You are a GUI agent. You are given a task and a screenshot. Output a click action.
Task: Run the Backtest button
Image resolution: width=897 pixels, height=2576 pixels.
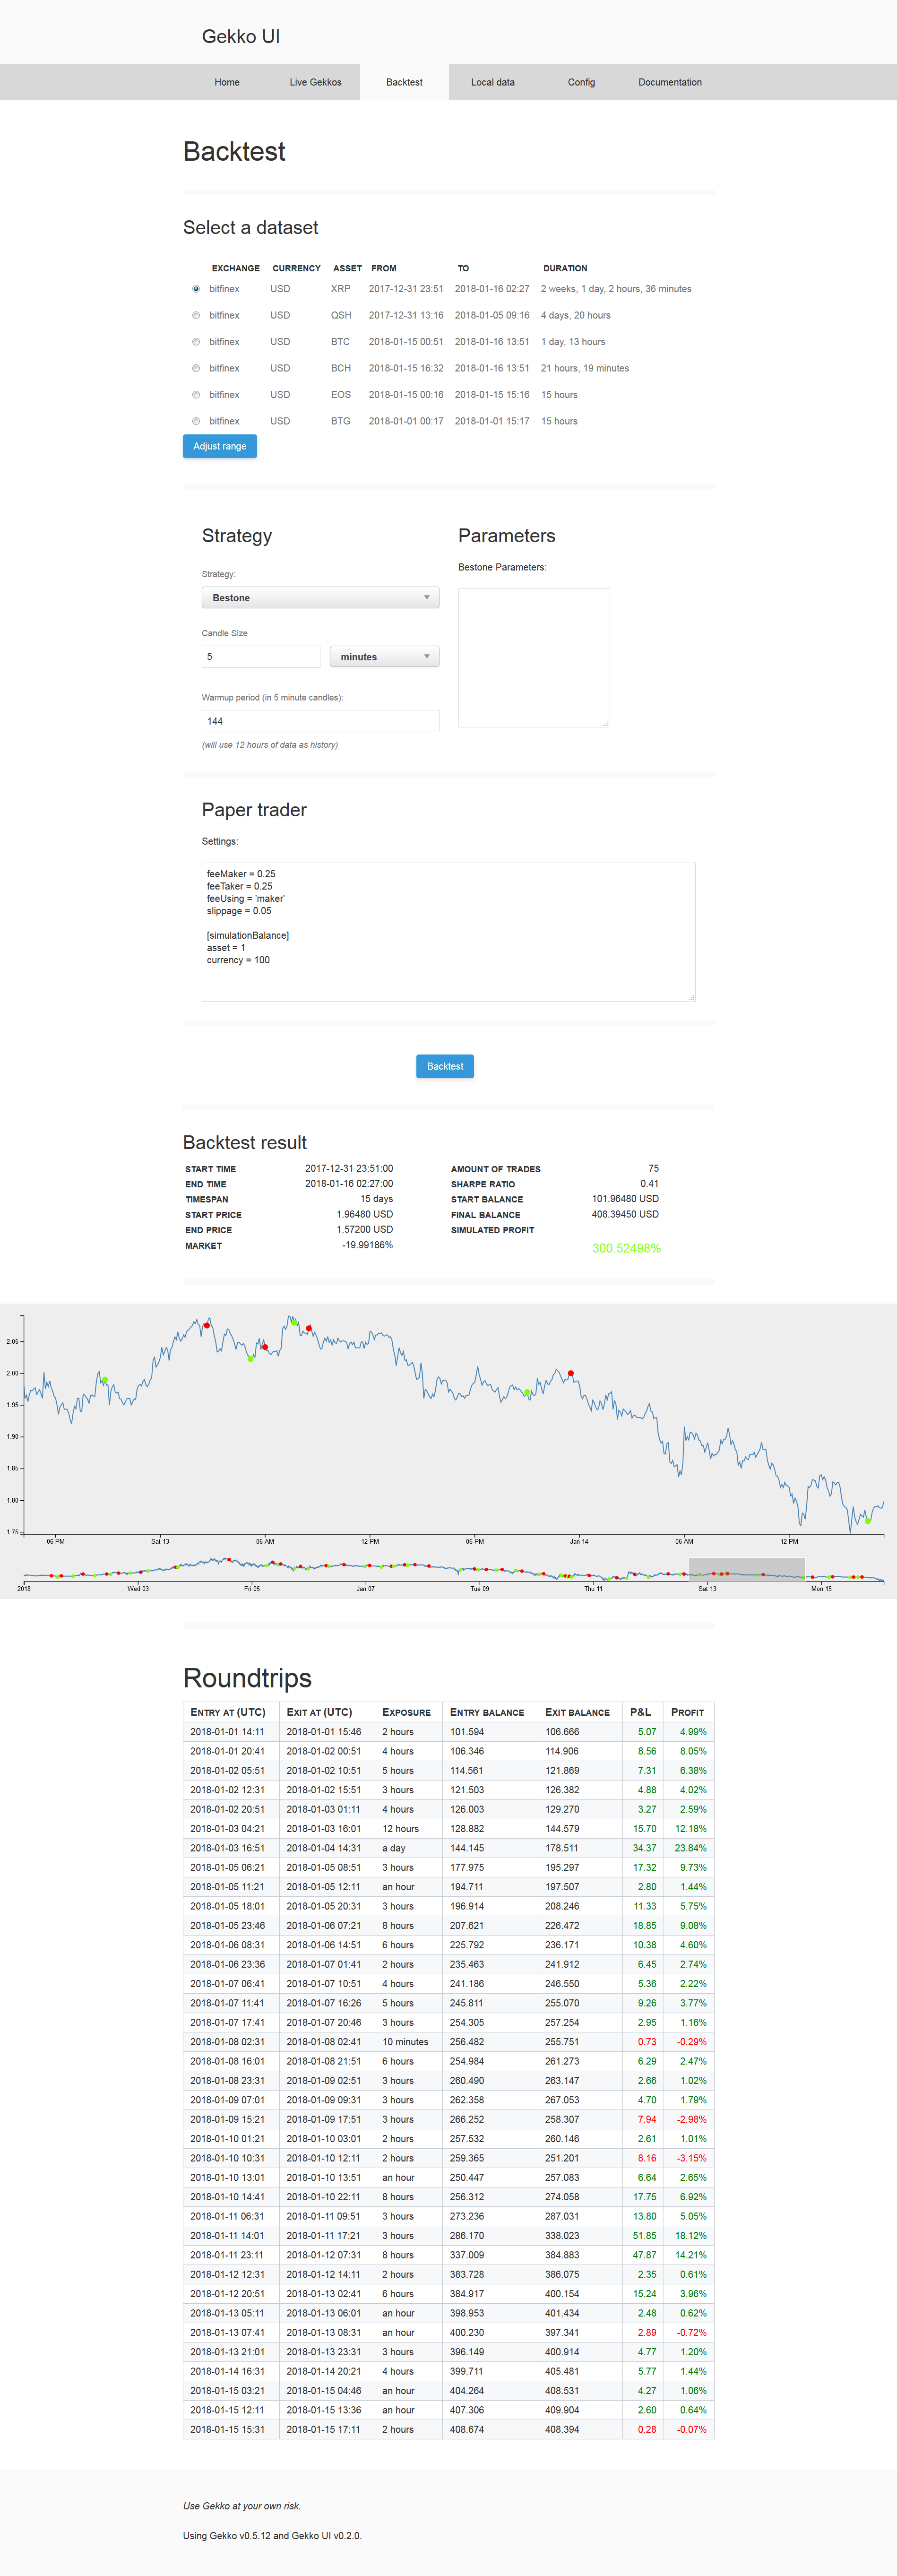click(445, 1066)
